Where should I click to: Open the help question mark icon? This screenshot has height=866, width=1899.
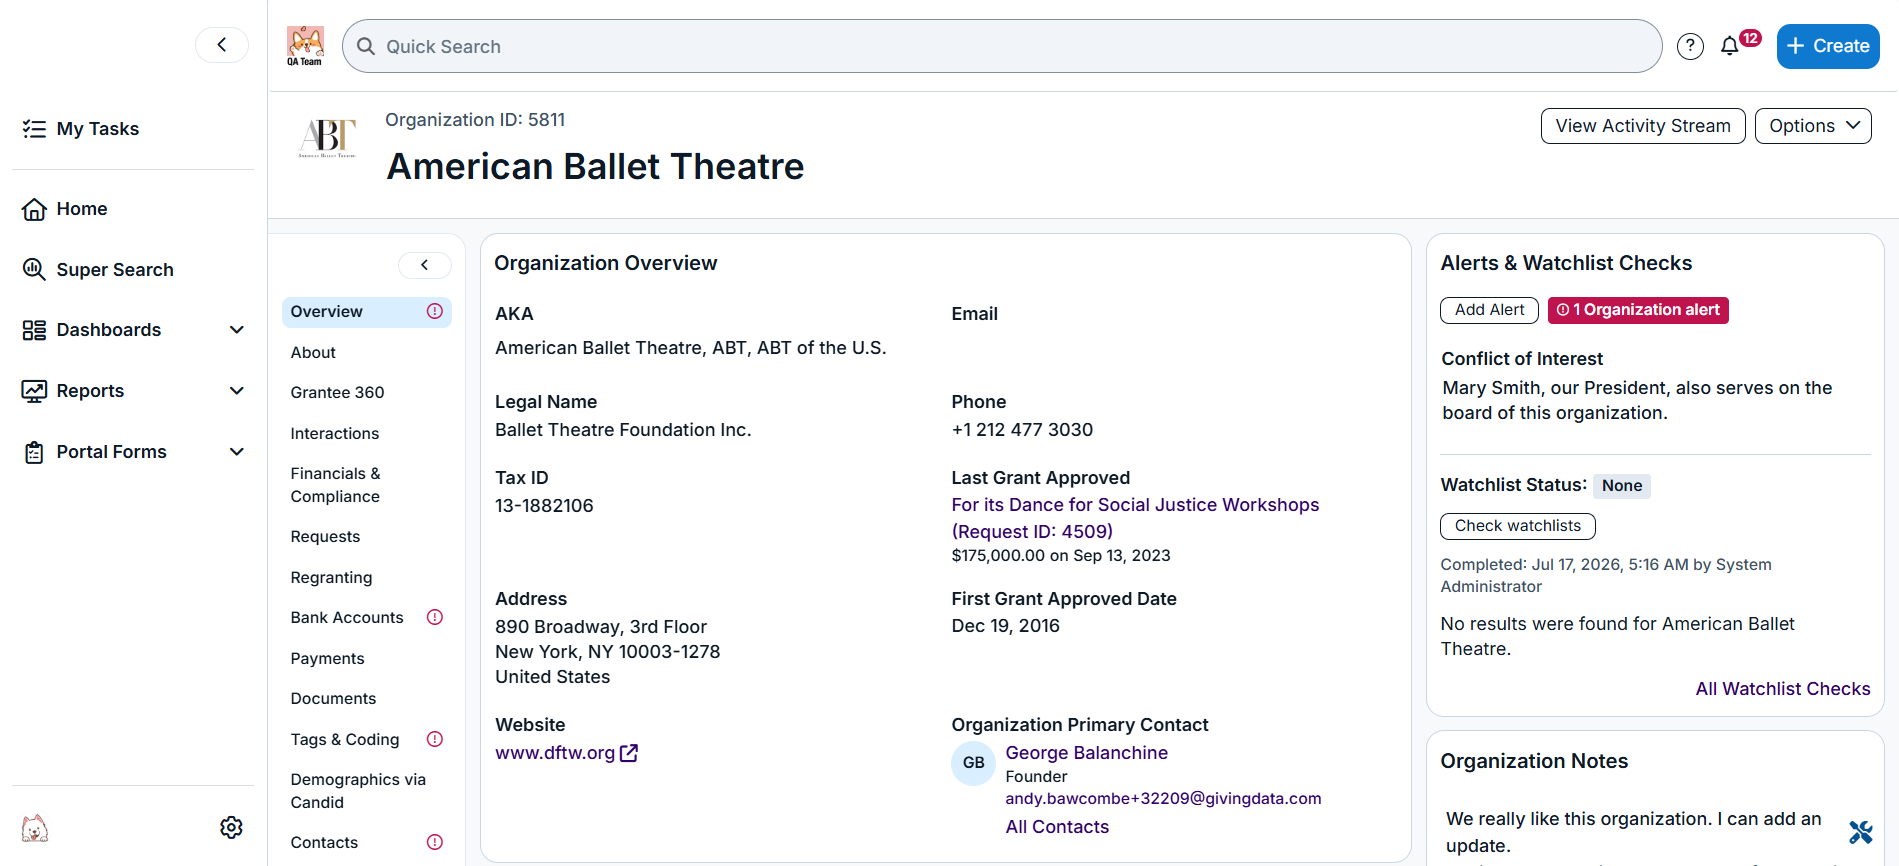(1690, 46)
